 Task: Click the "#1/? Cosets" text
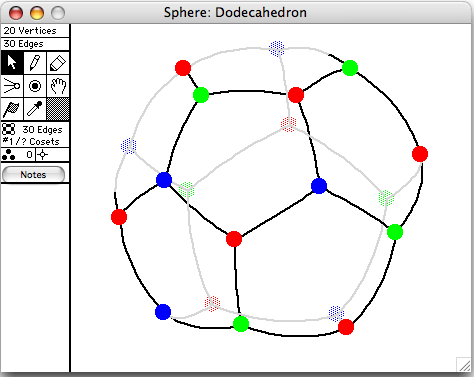(31, 142)
